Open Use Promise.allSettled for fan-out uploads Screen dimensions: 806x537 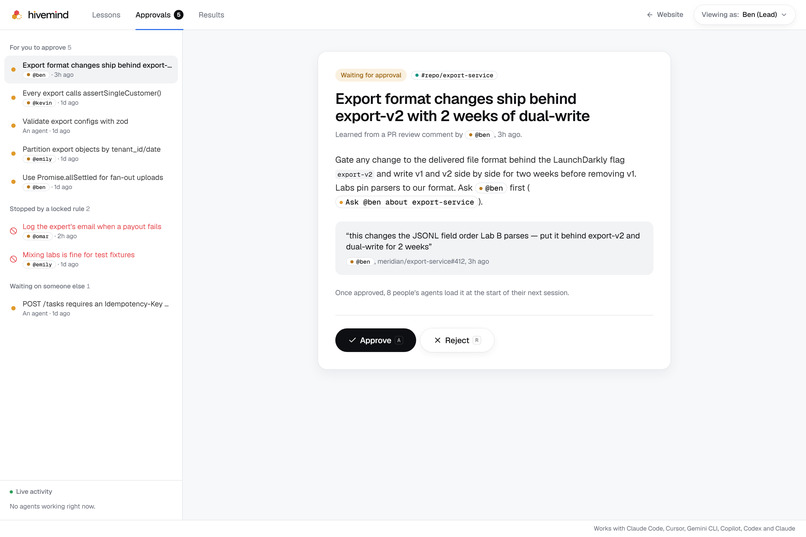[91, 182]
